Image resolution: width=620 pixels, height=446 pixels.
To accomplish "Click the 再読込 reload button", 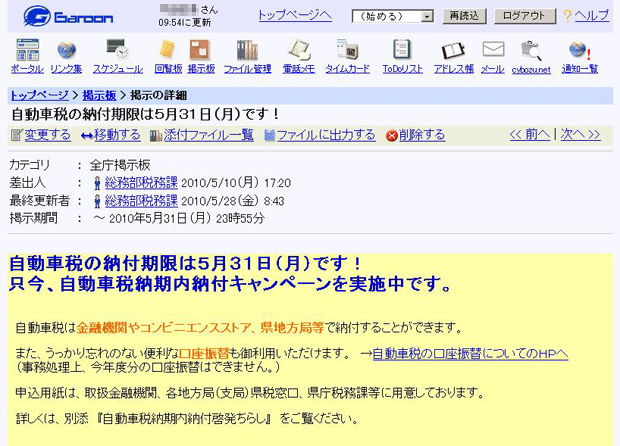I will click(x=464, y=16).
